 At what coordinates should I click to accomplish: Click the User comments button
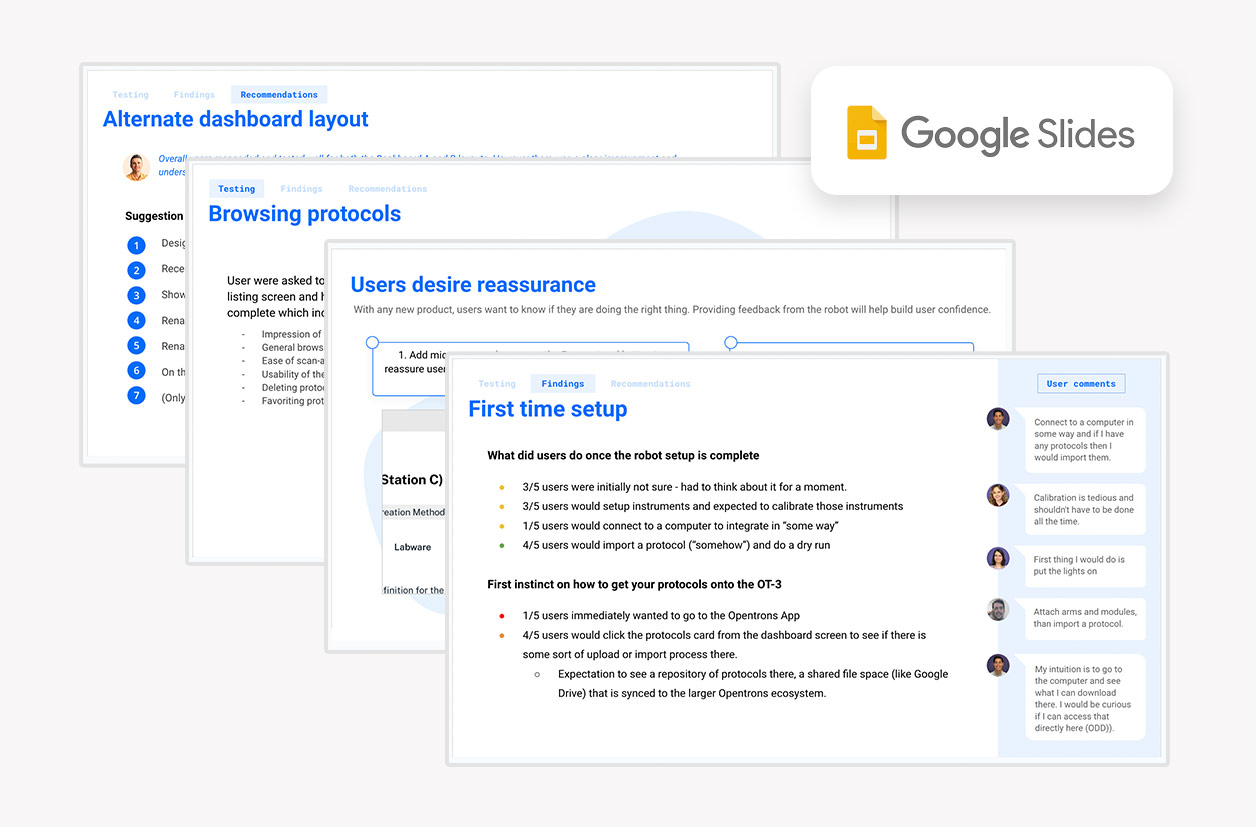(1081, 384)
